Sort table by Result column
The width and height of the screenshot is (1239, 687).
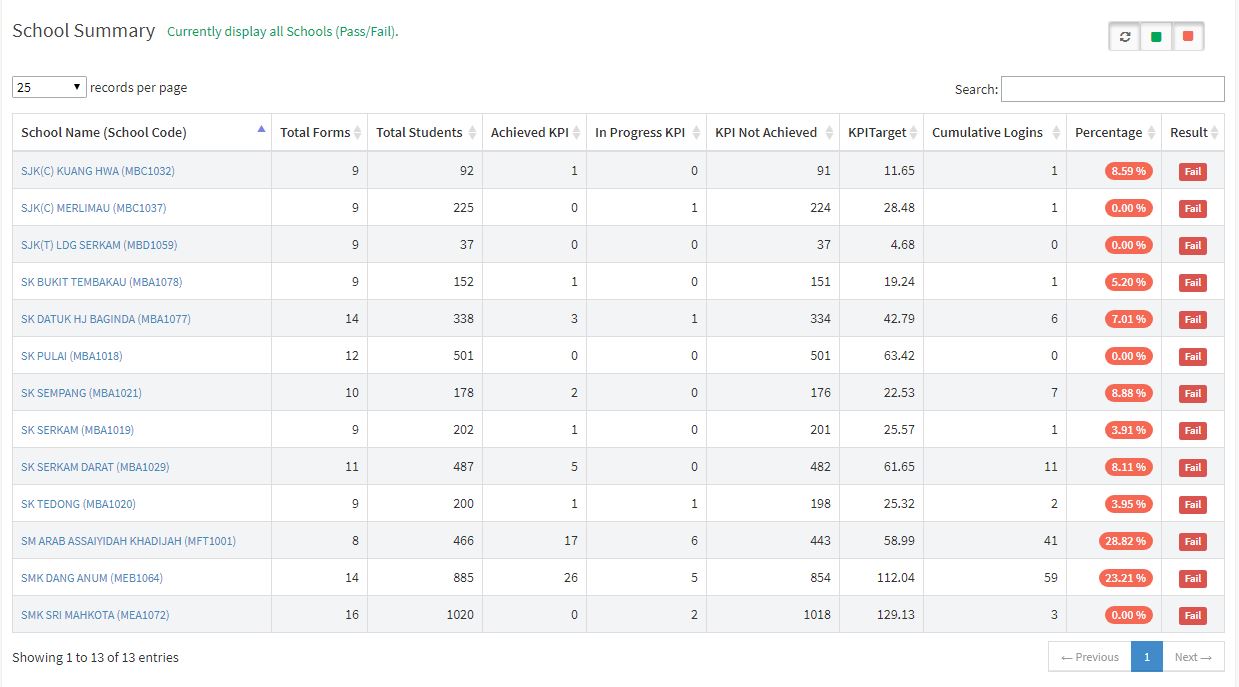click(1193, 132)
